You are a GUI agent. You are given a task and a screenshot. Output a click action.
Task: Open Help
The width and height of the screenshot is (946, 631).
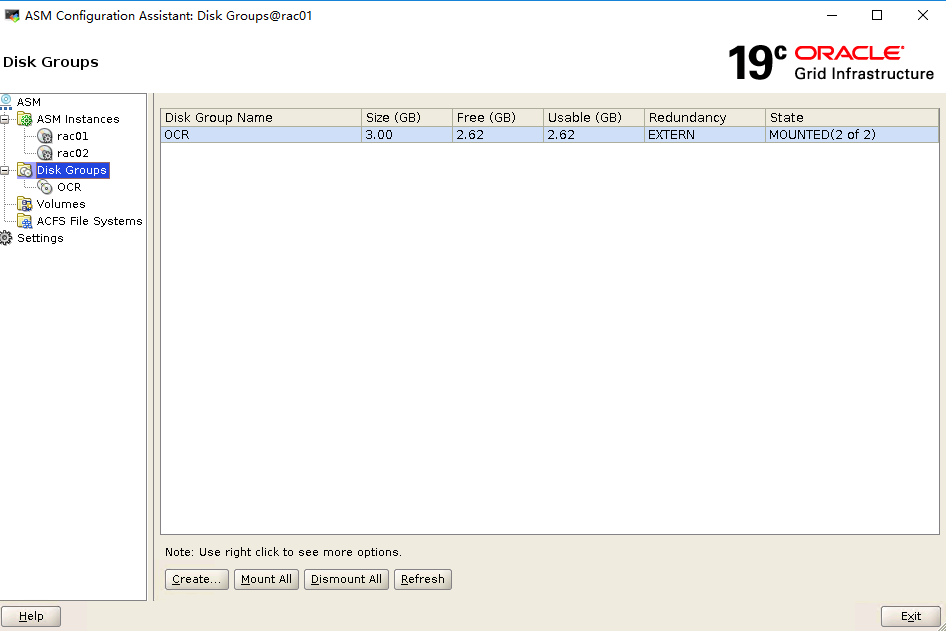click(x=31, y=616)
